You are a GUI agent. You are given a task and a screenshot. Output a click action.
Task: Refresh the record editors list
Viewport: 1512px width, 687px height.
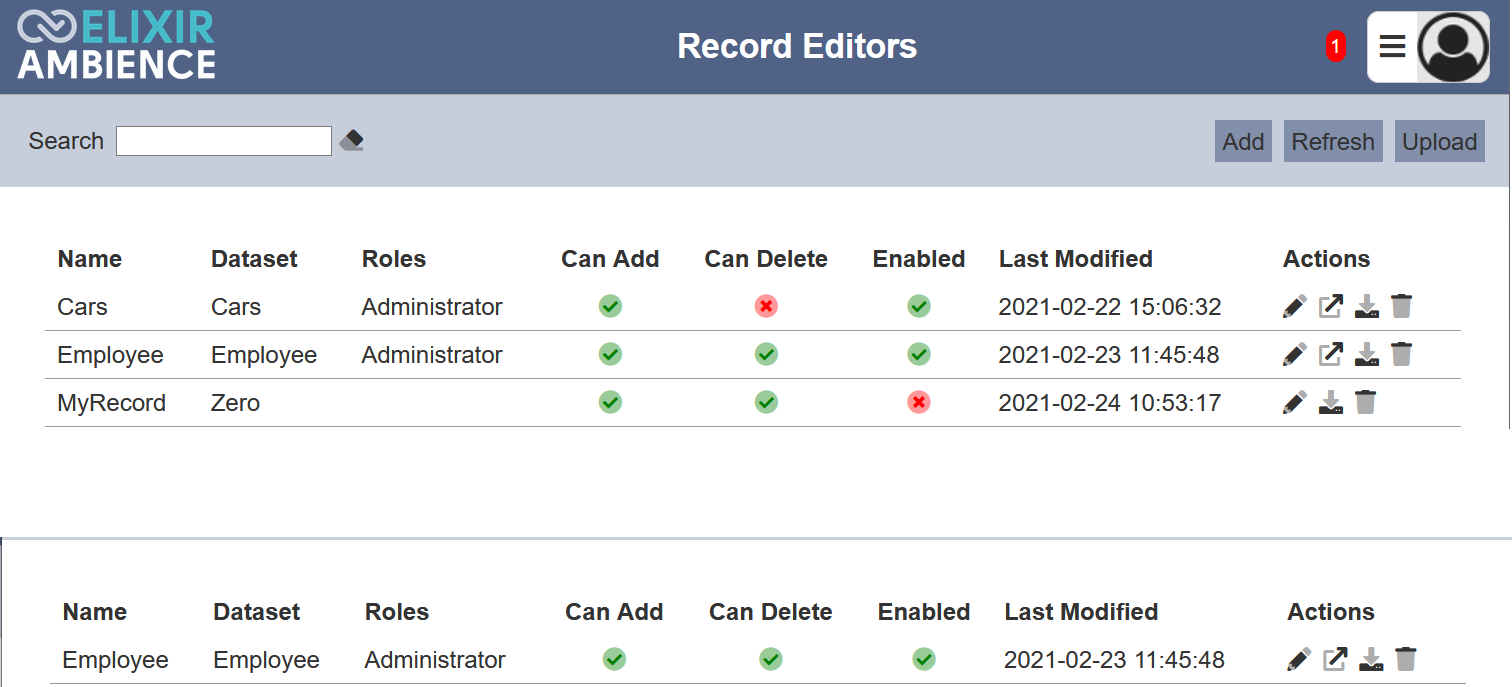click(x=1333, y=141)
